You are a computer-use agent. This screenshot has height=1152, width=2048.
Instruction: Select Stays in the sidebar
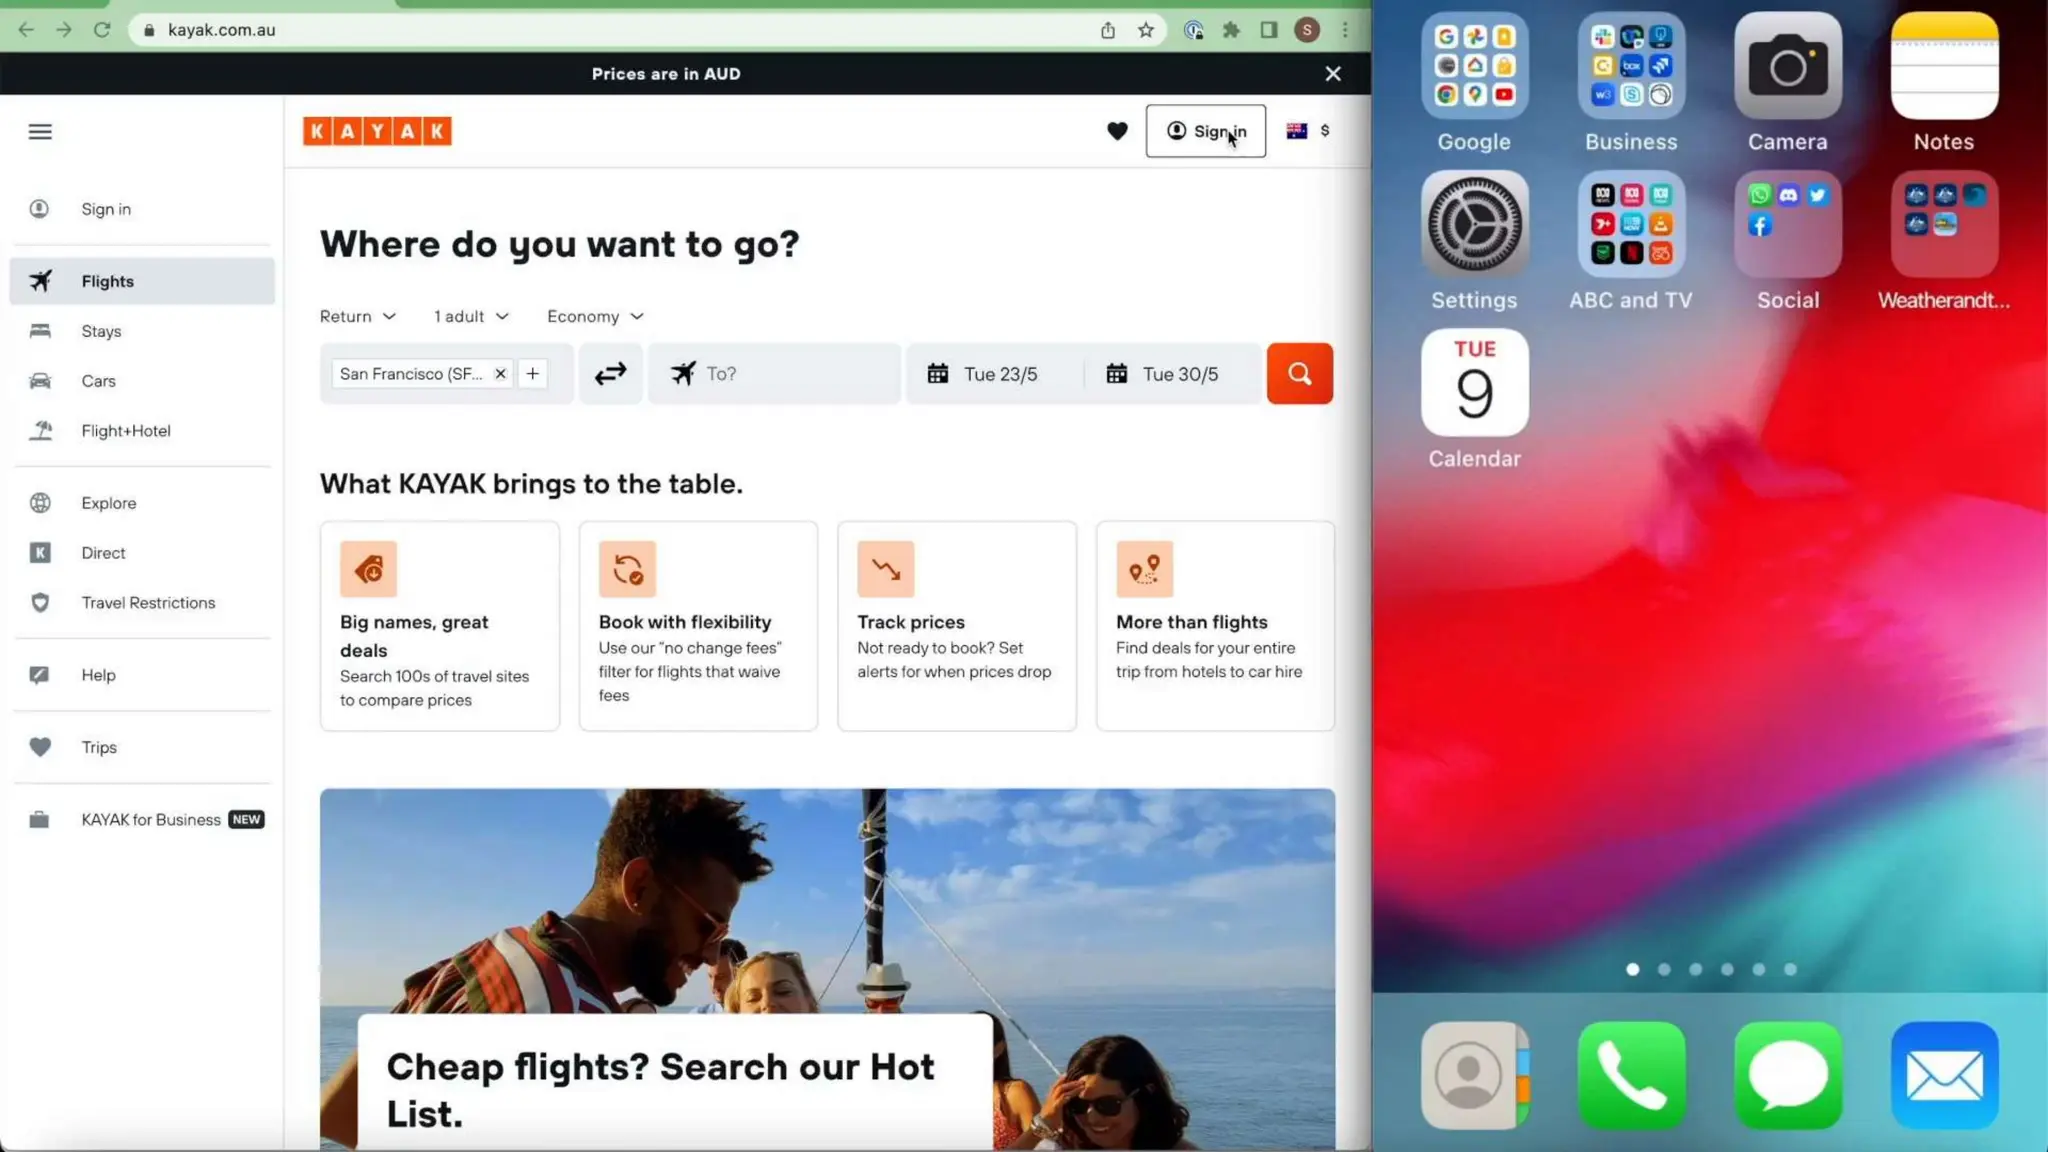(x=101, y=331)
